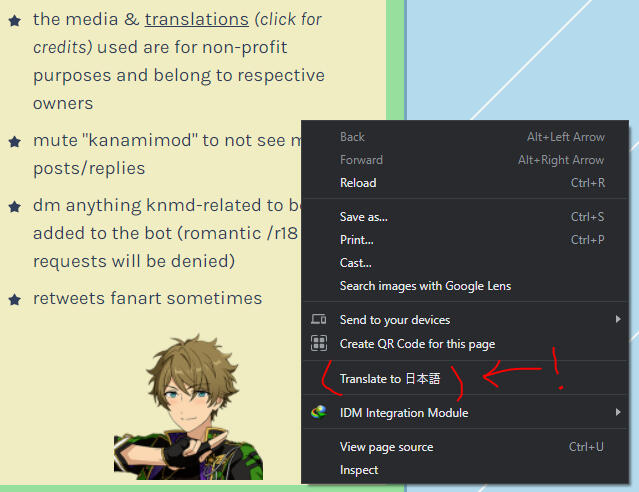Click the QR code icon
Screen dimensions: 639x492
tap(319, 343)
